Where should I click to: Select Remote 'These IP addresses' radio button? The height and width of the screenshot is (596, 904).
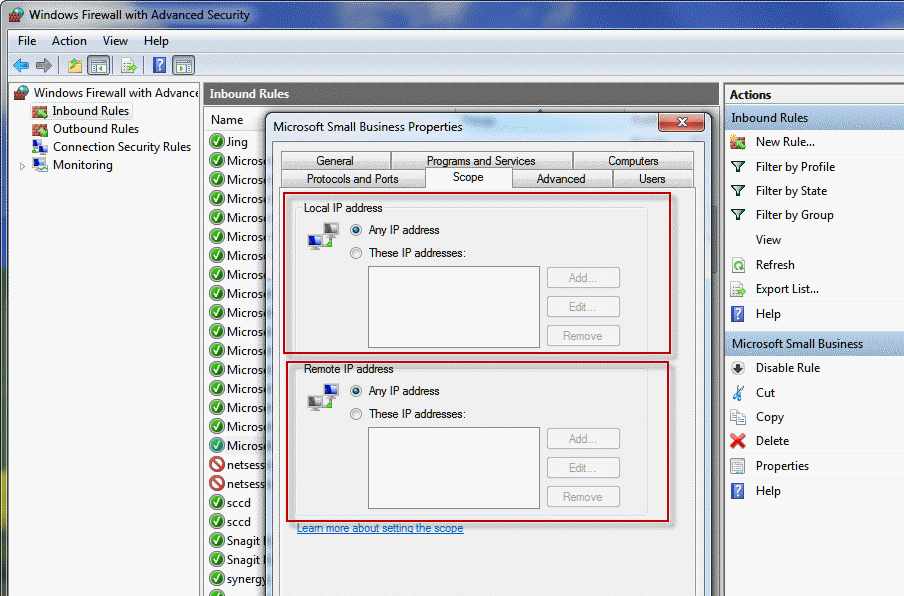click(x=356, y=414)
